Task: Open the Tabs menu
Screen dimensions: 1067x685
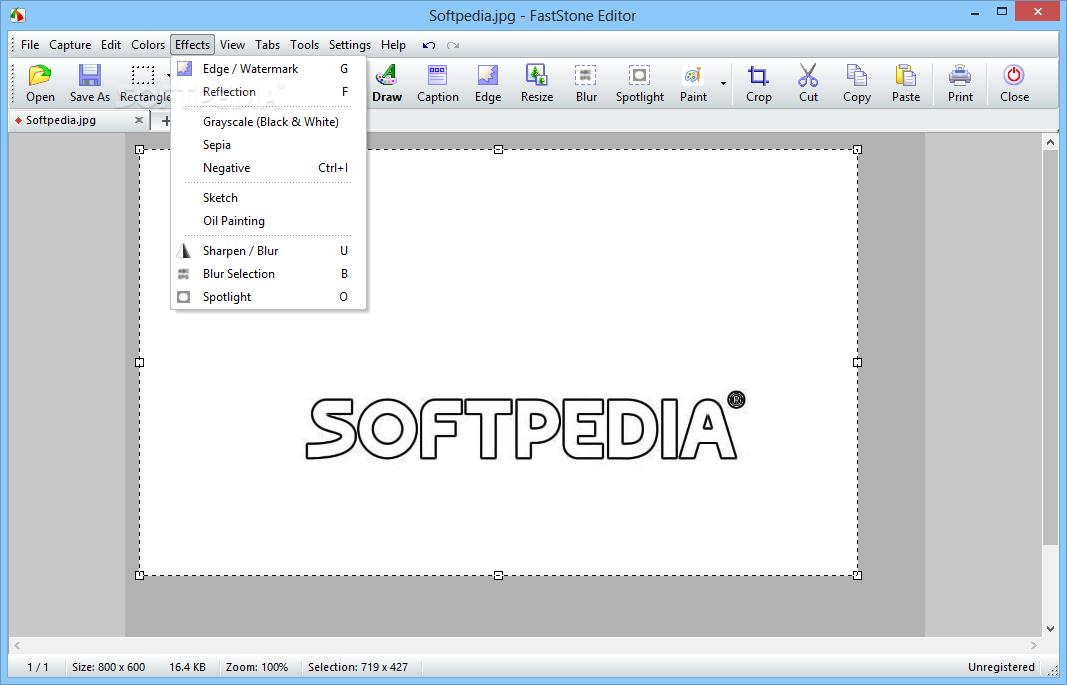Action: [267, 45]
